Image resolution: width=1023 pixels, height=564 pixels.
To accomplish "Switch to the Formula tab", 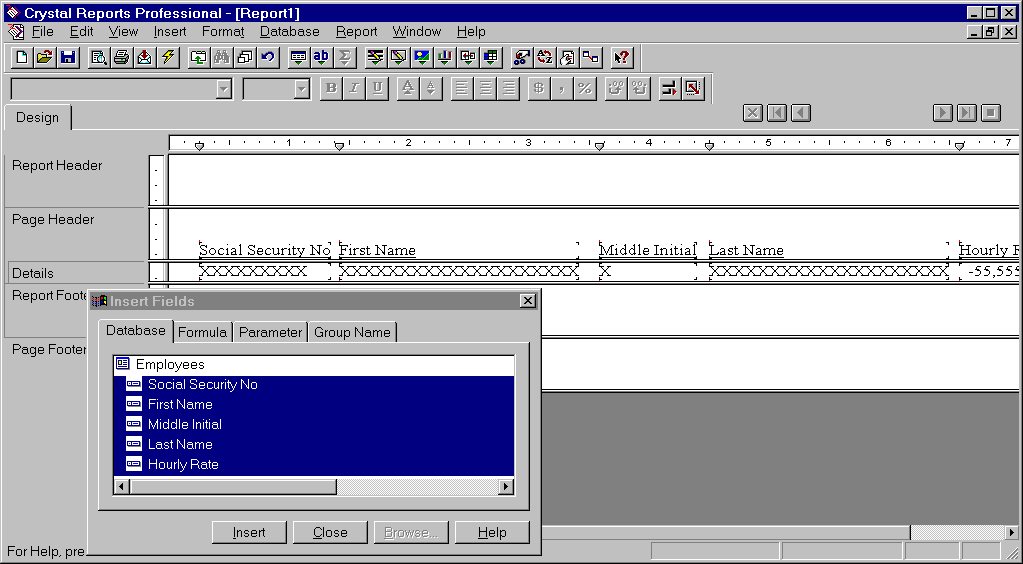I will (203, 332).
